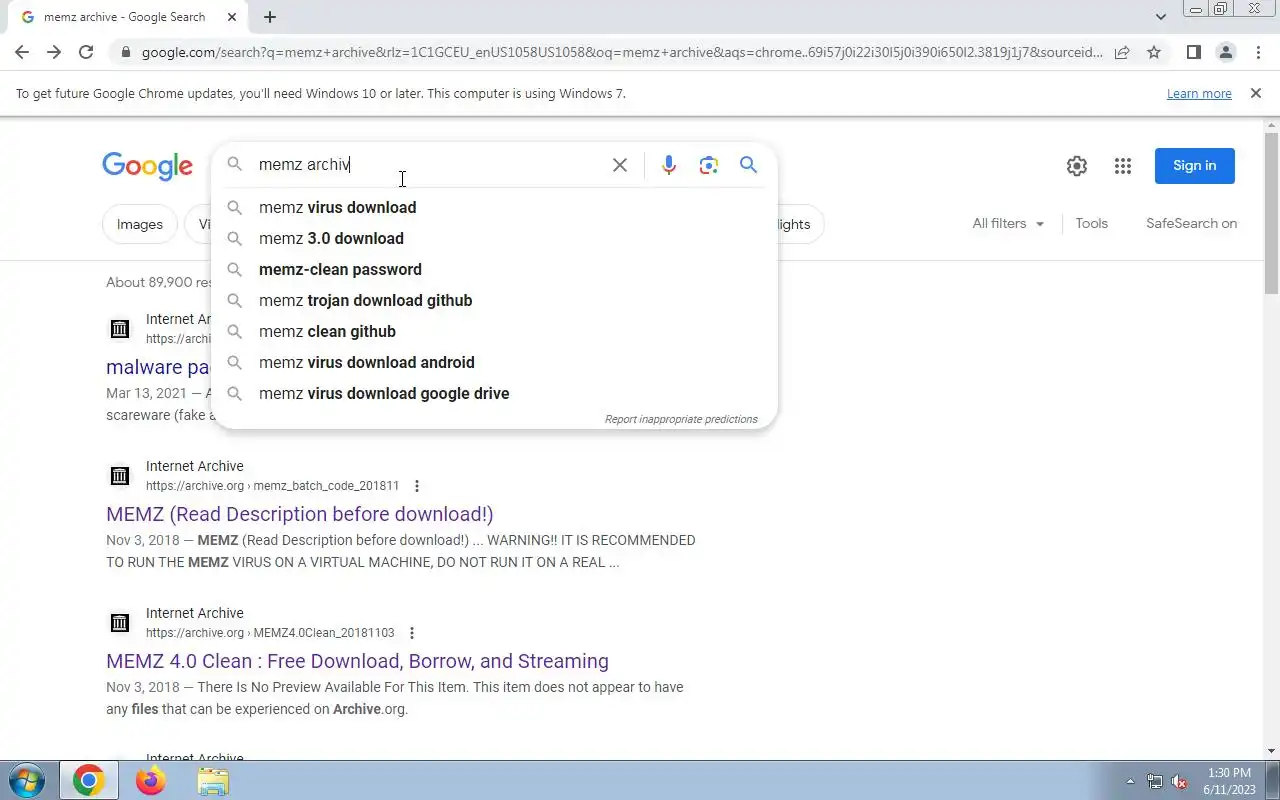Open more options for memz_batch_code result

click(417, 486)
